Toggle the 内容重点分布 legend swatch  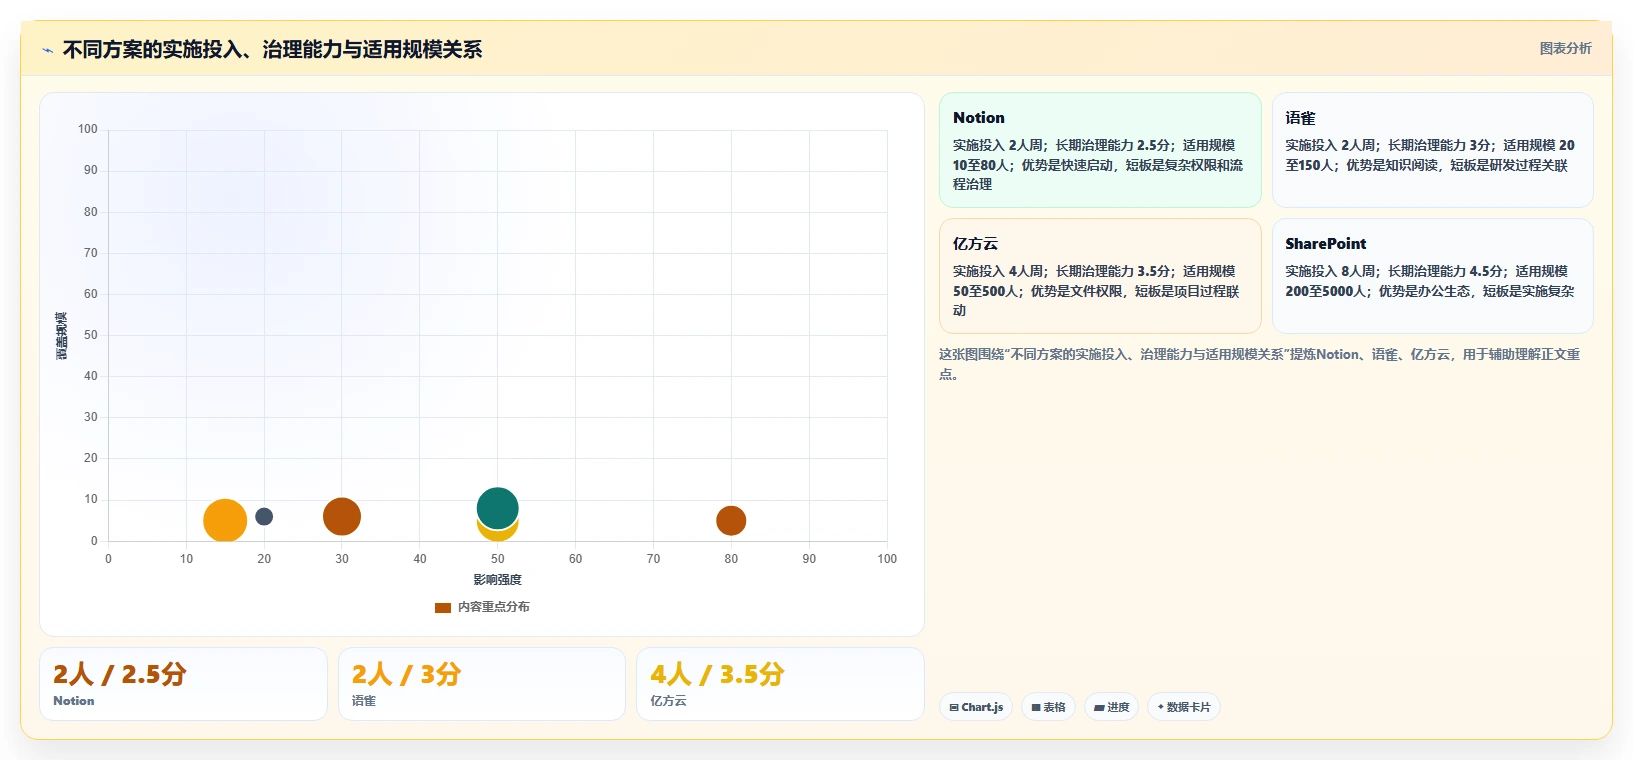[443, 607]
